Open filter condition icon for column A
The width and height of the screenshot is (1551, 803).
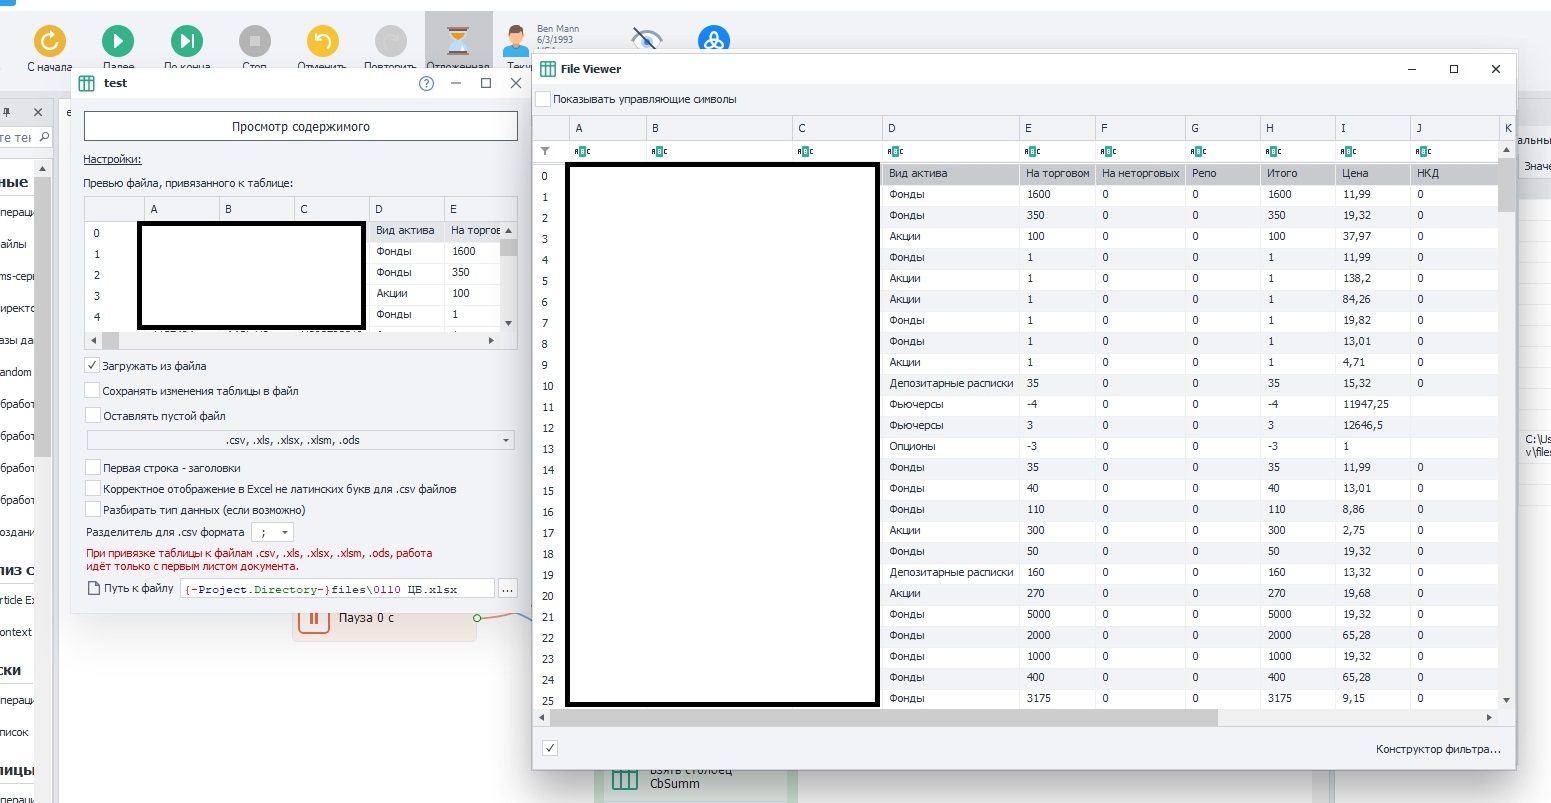pyautogui.click(x=581, y=151)
